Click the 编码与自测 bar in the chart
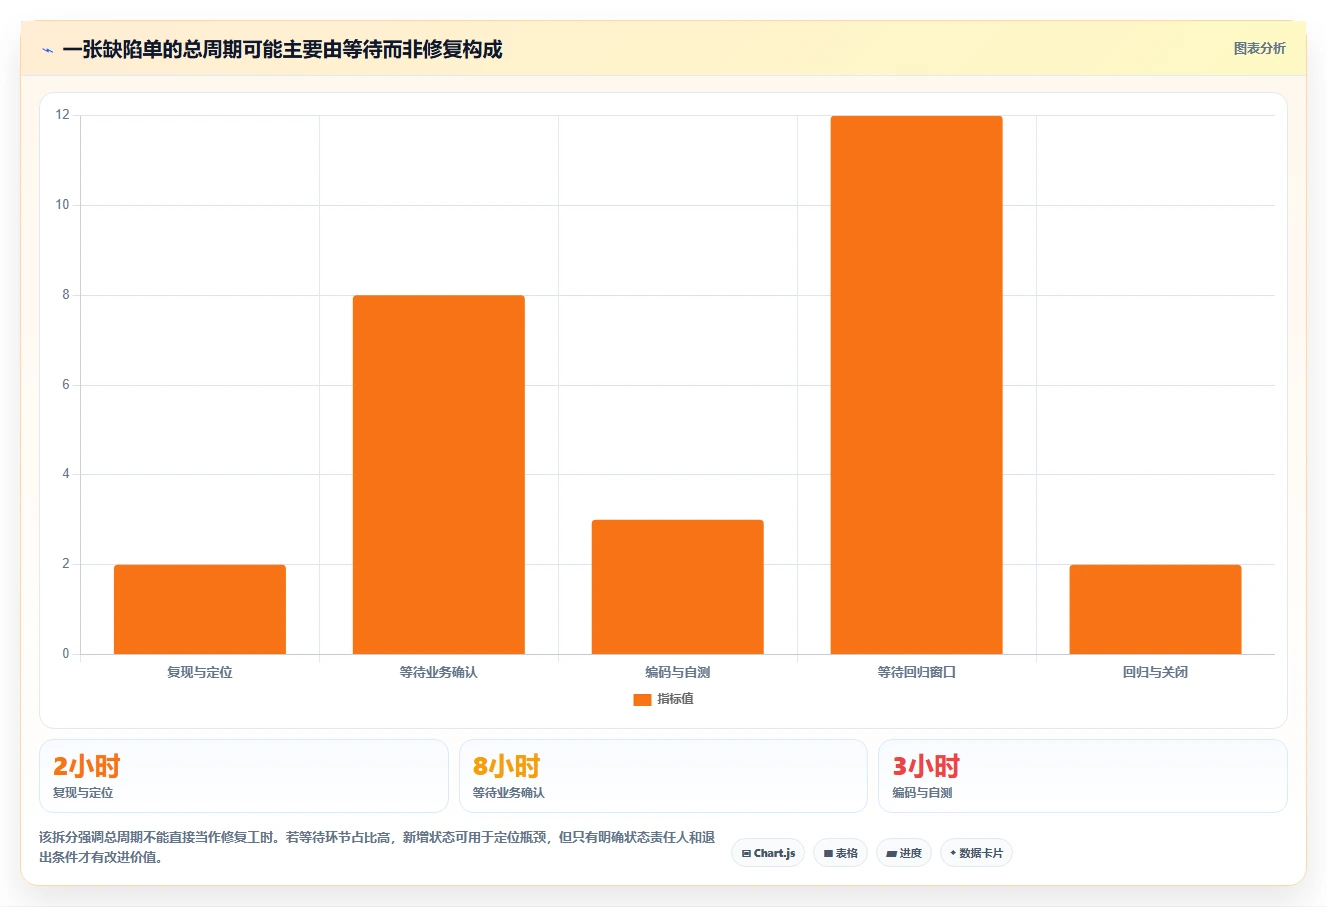Viewport: 1327px width, 907px height. (678, 587)
